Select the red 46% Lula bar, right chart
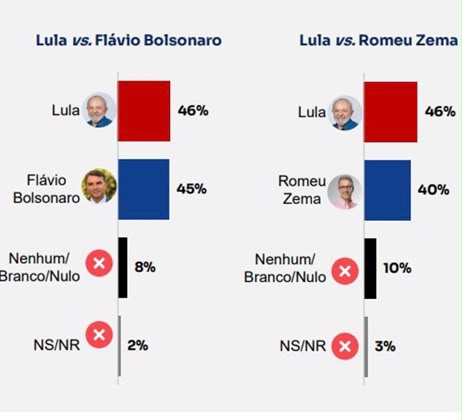 tap(390, 112)
